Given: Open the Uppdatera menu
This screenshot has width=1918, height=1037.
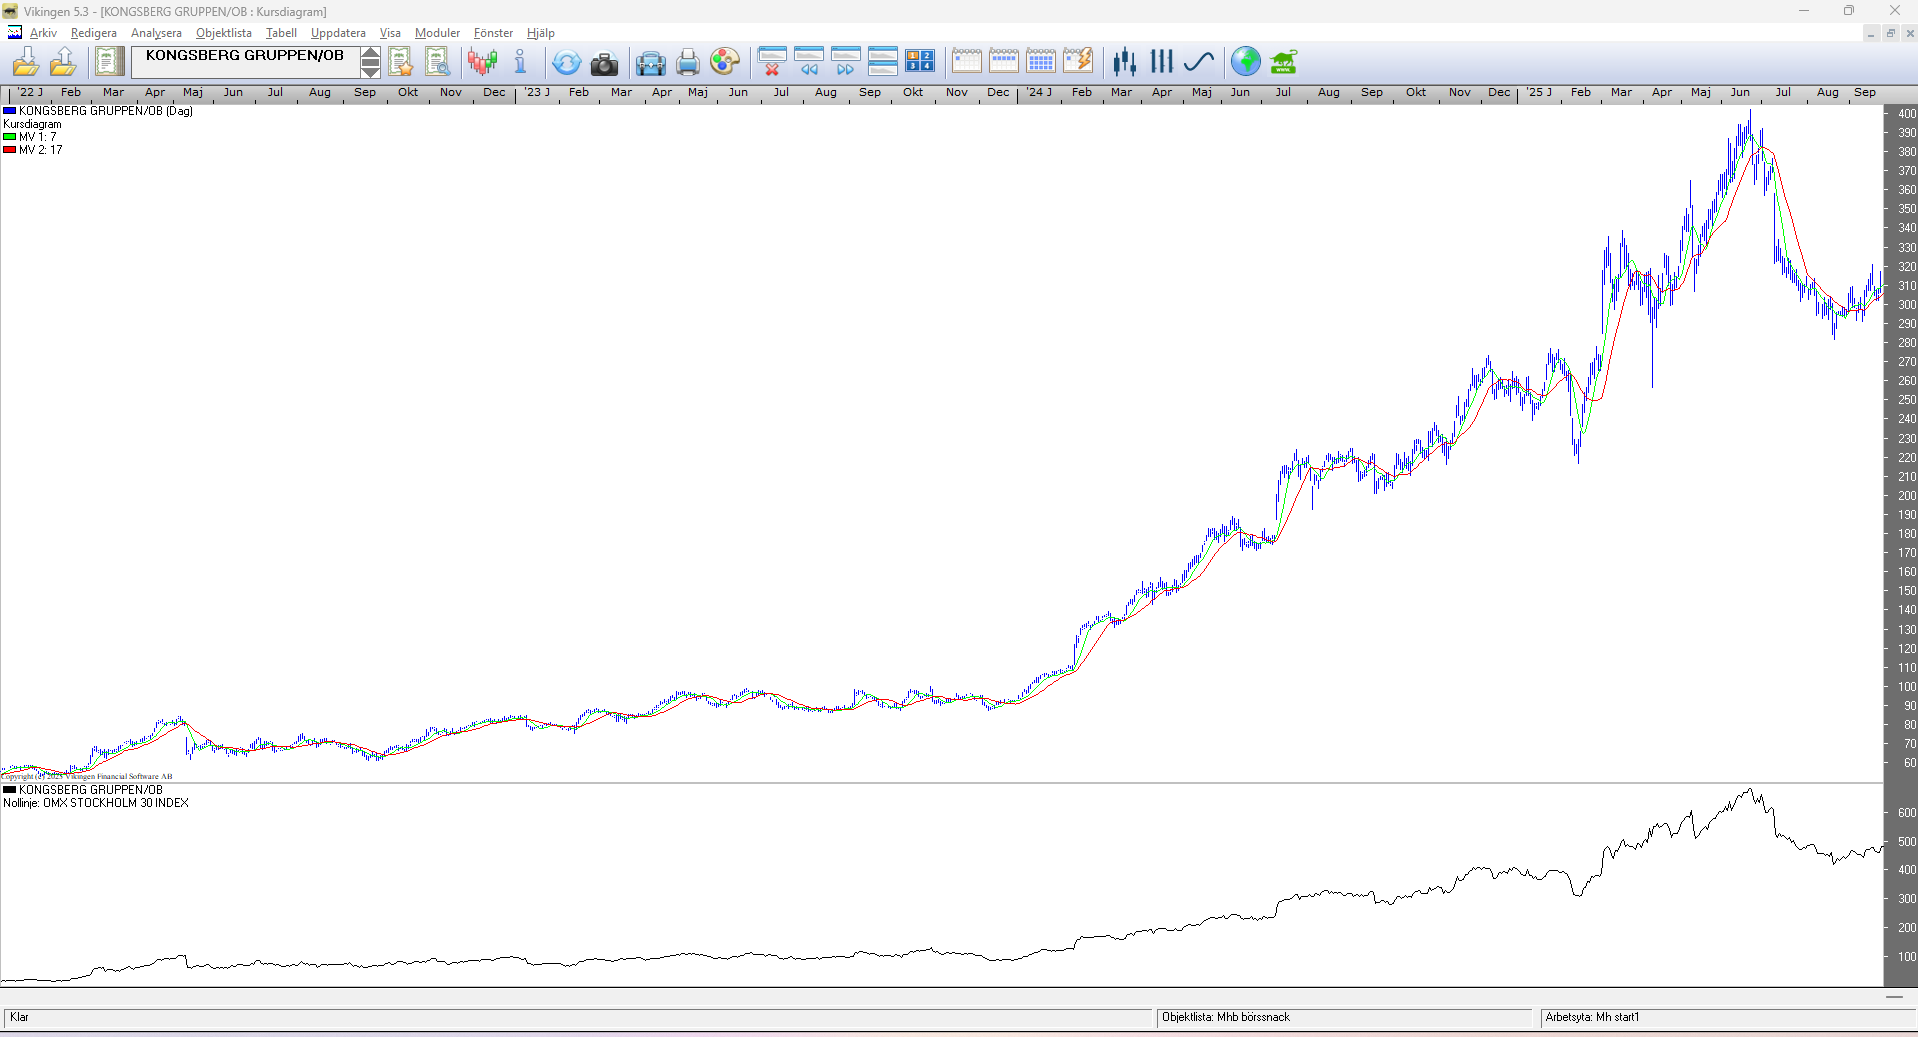Looking at the screenshot, I should click(x=338, y=33).
